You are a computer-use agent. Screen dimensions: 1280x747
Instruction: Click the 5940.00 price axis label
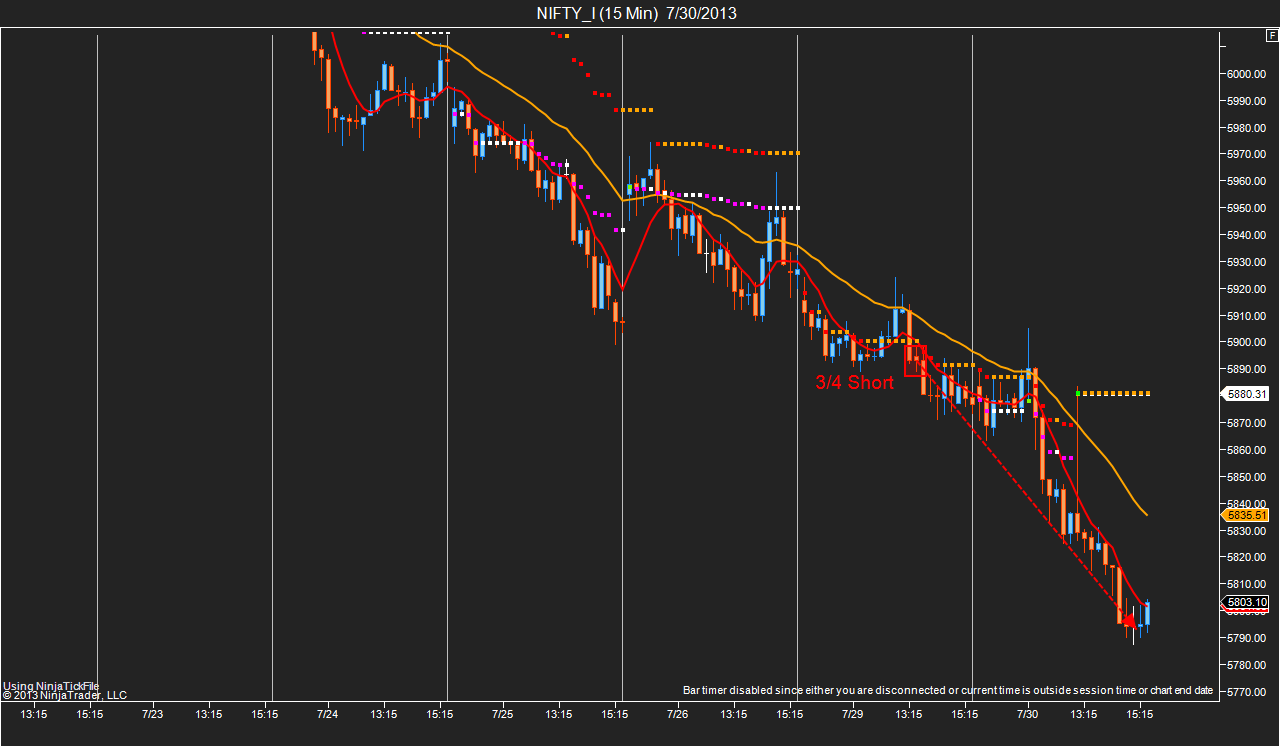pos(1247,236)
